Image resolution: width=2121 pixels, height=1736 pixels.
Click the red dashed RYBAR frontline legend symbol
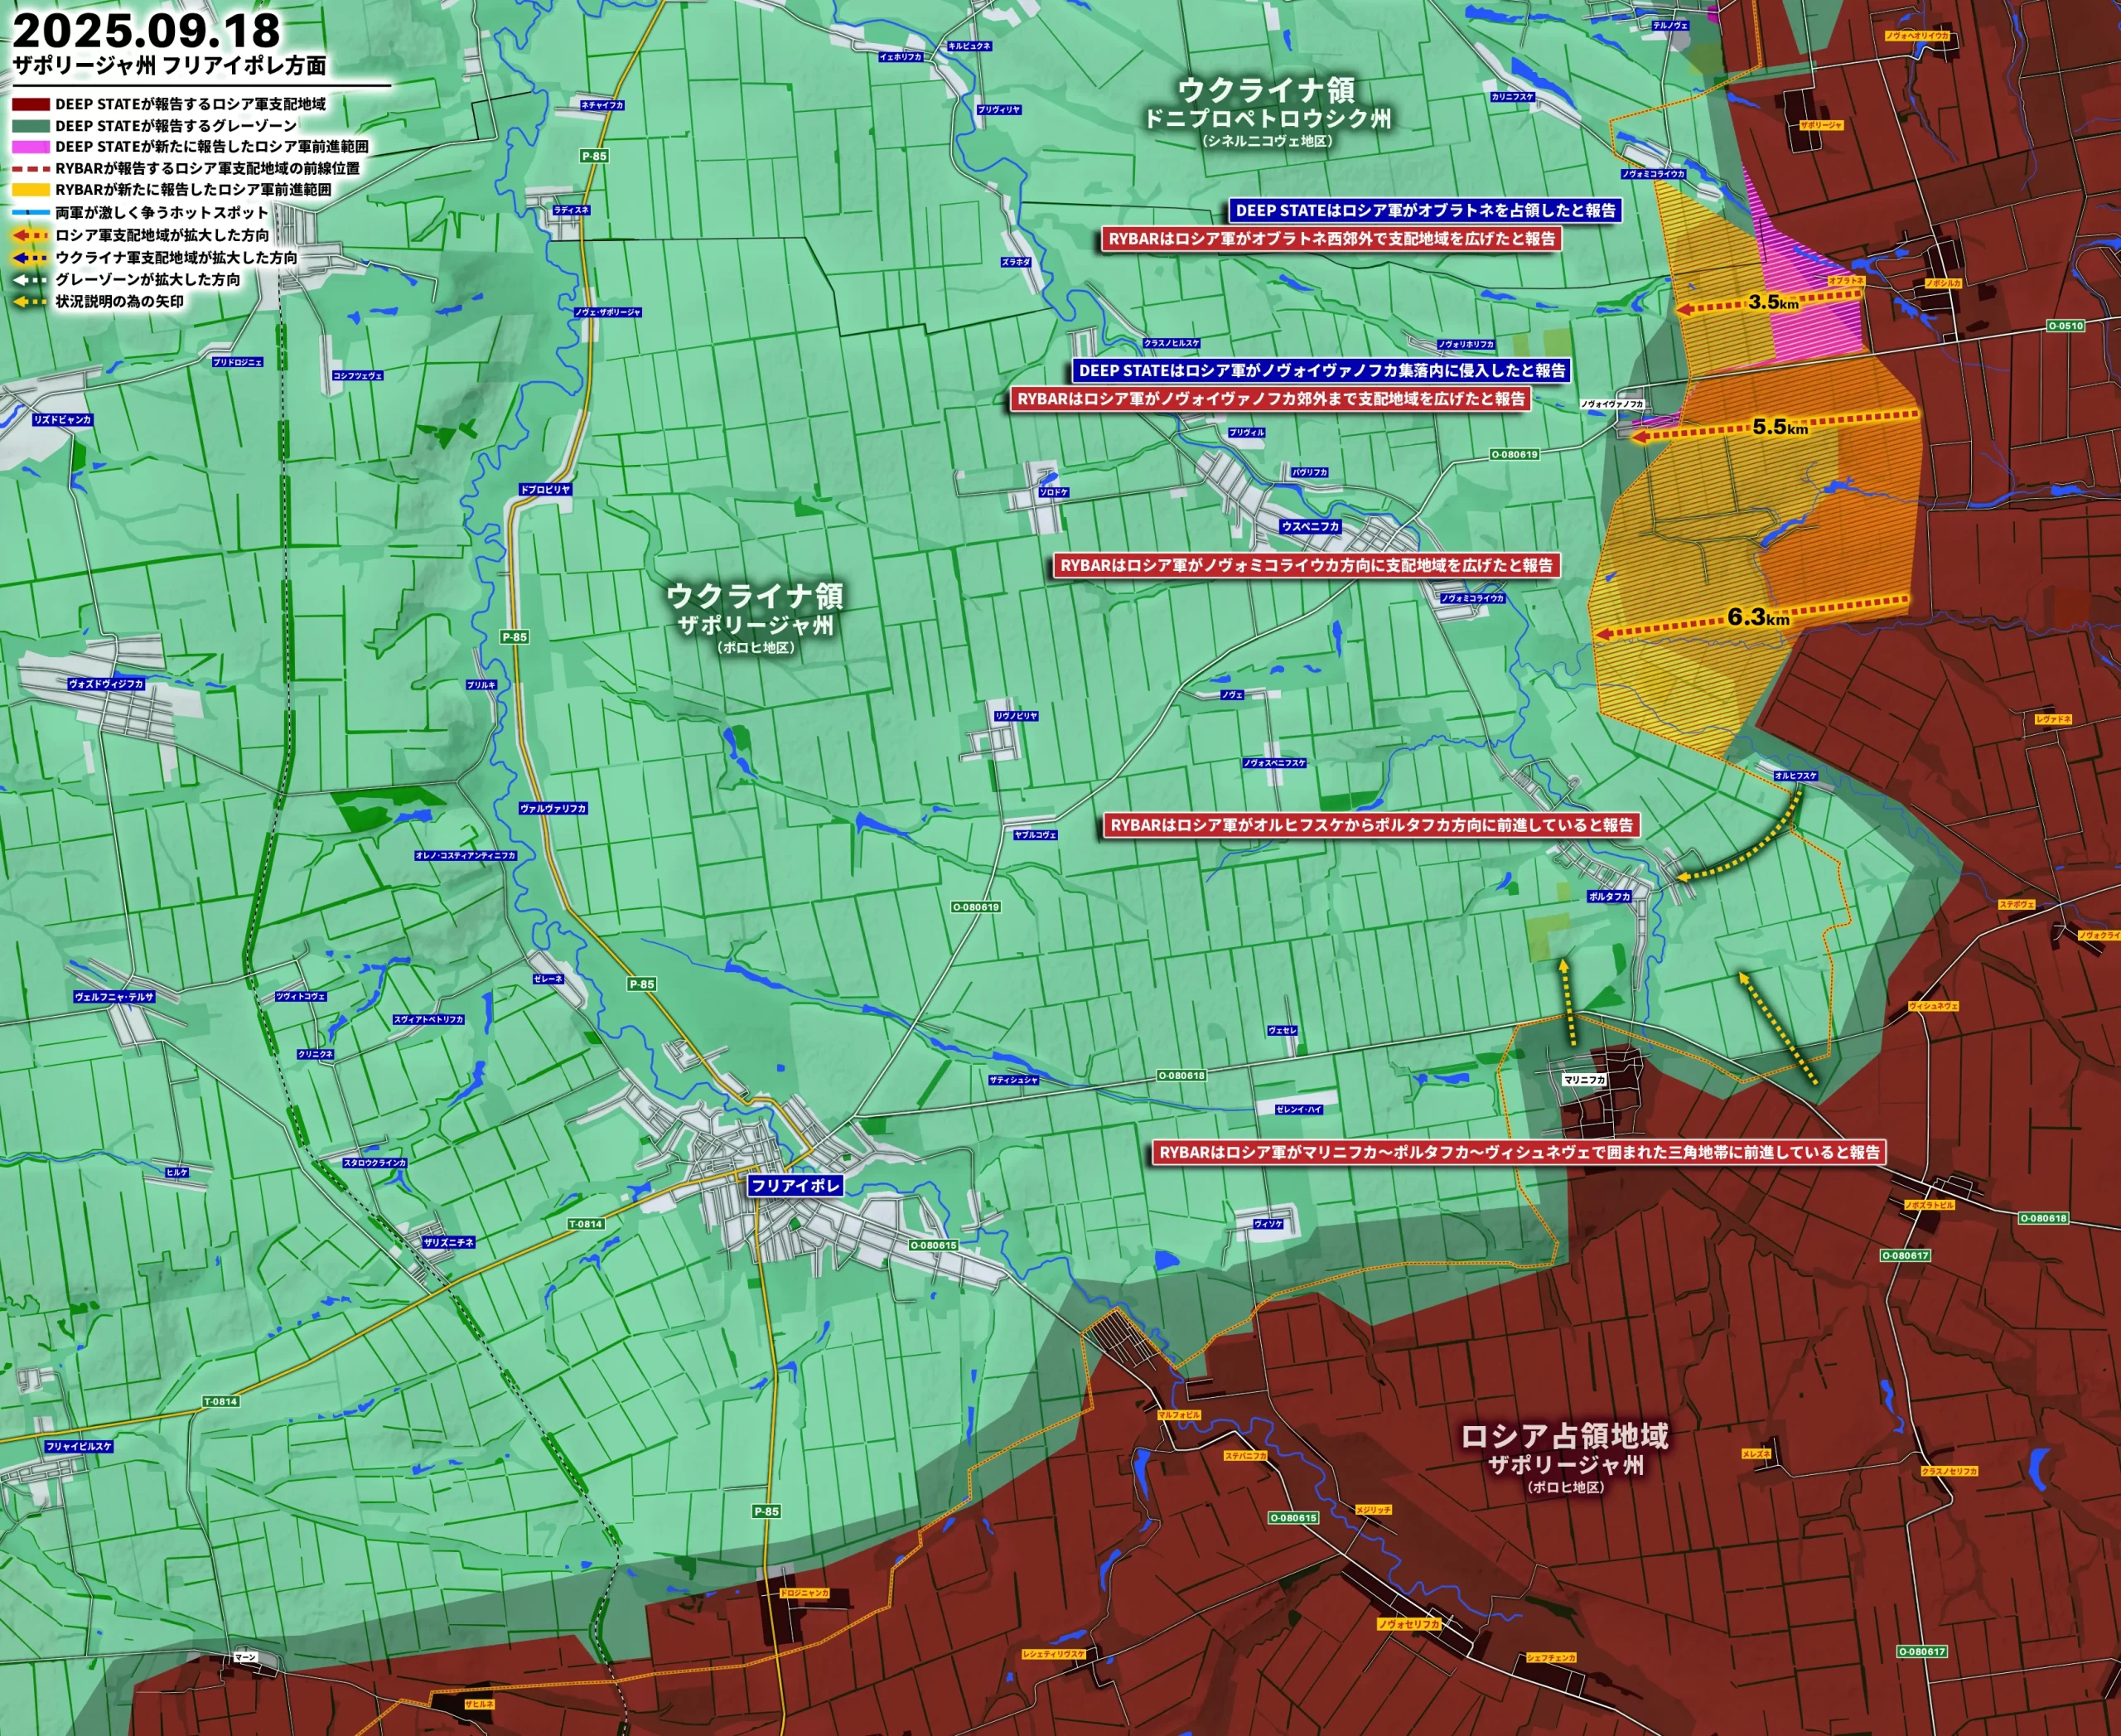coord(30,168)
